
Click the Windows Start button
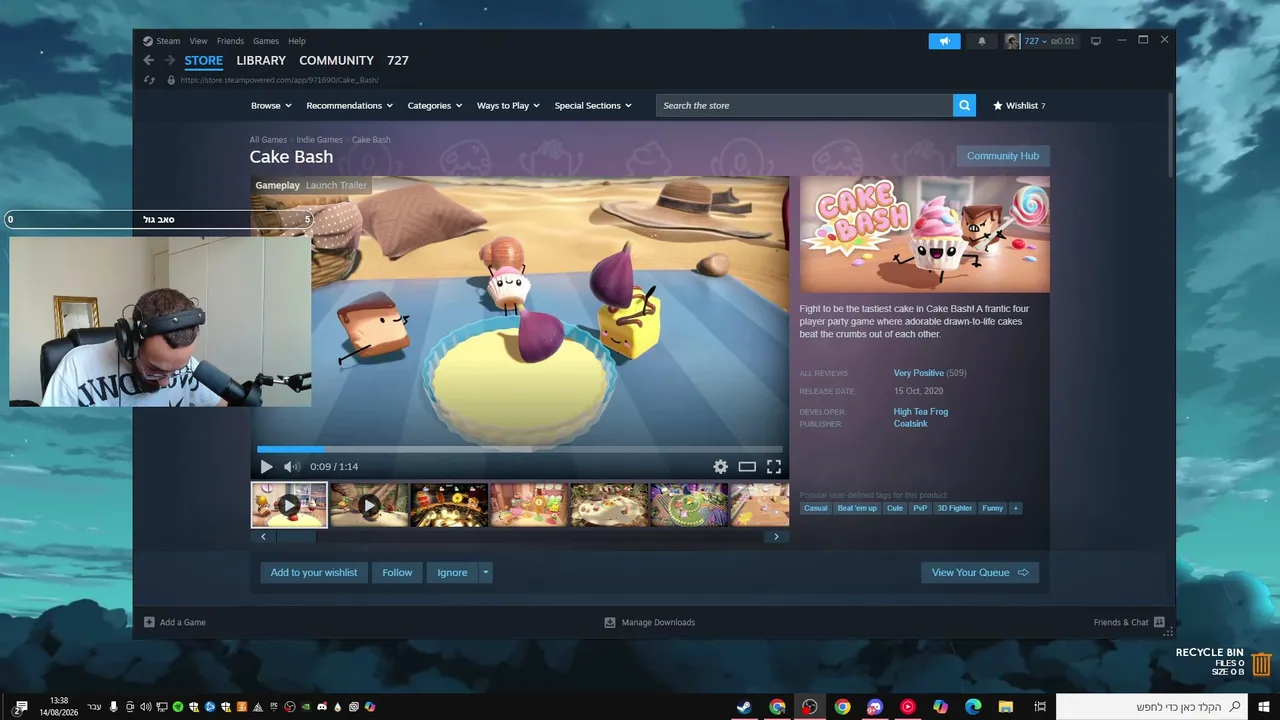1265,707
